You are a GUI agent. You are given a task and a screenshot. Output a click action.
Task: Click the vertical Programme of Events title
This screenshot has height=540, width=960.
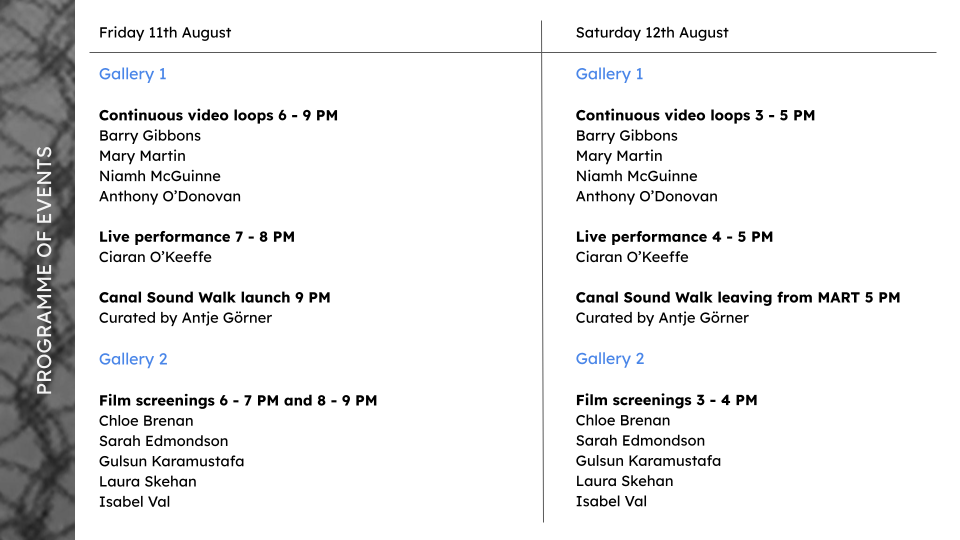pyautogui.click(x=44, y=270)
